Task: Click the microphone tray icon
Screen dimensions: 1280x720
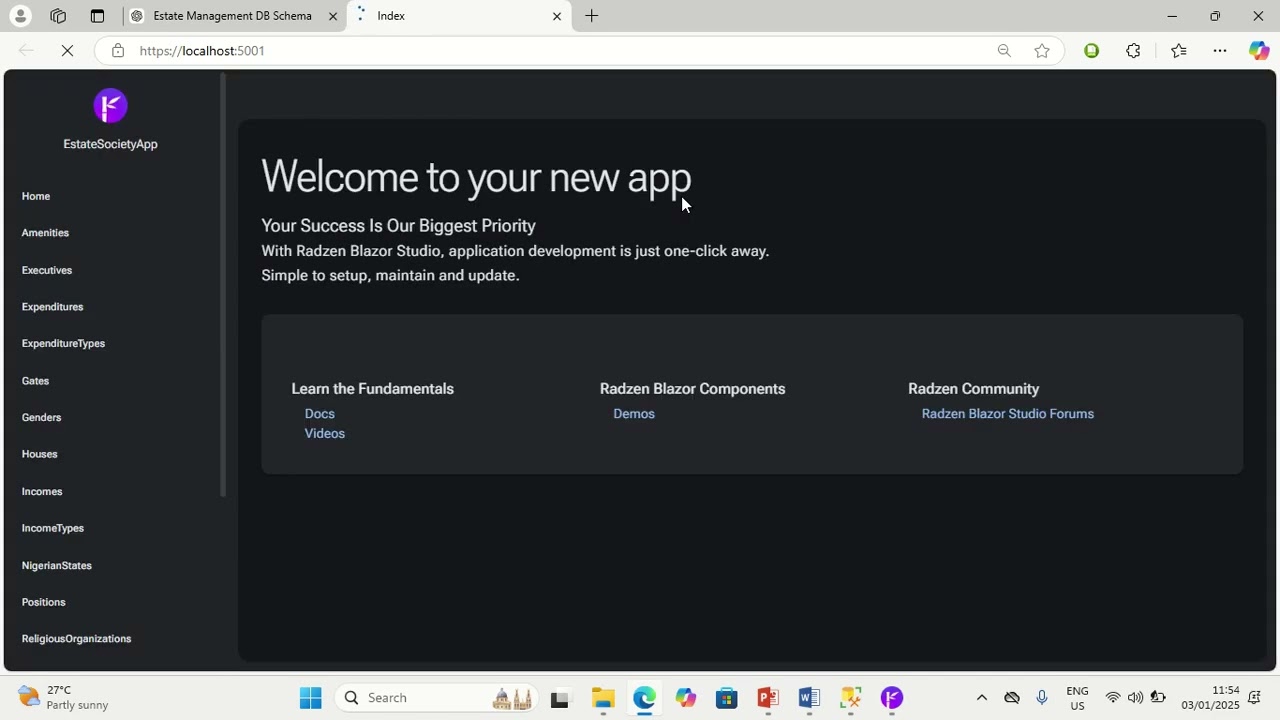Action: (x=1042, y=698)
